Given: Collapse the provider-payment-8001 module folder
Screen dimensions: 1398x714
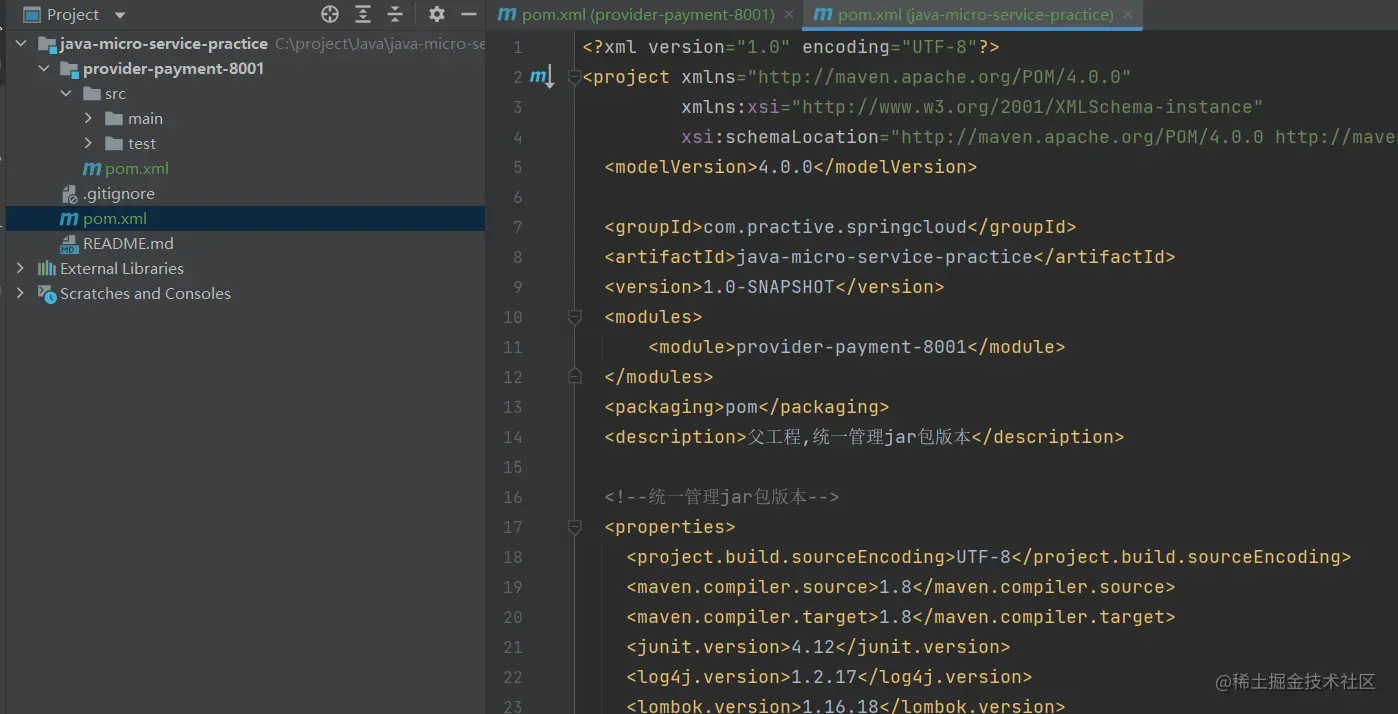Looking at the screenshot, I should [x=44, y=69].
